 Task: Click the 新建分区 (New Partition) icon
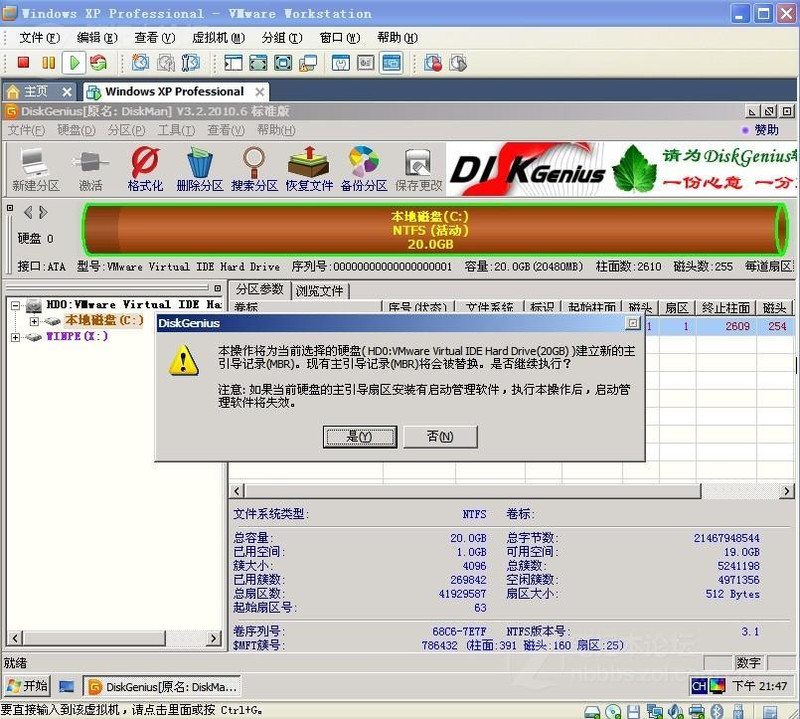(35, 169)
